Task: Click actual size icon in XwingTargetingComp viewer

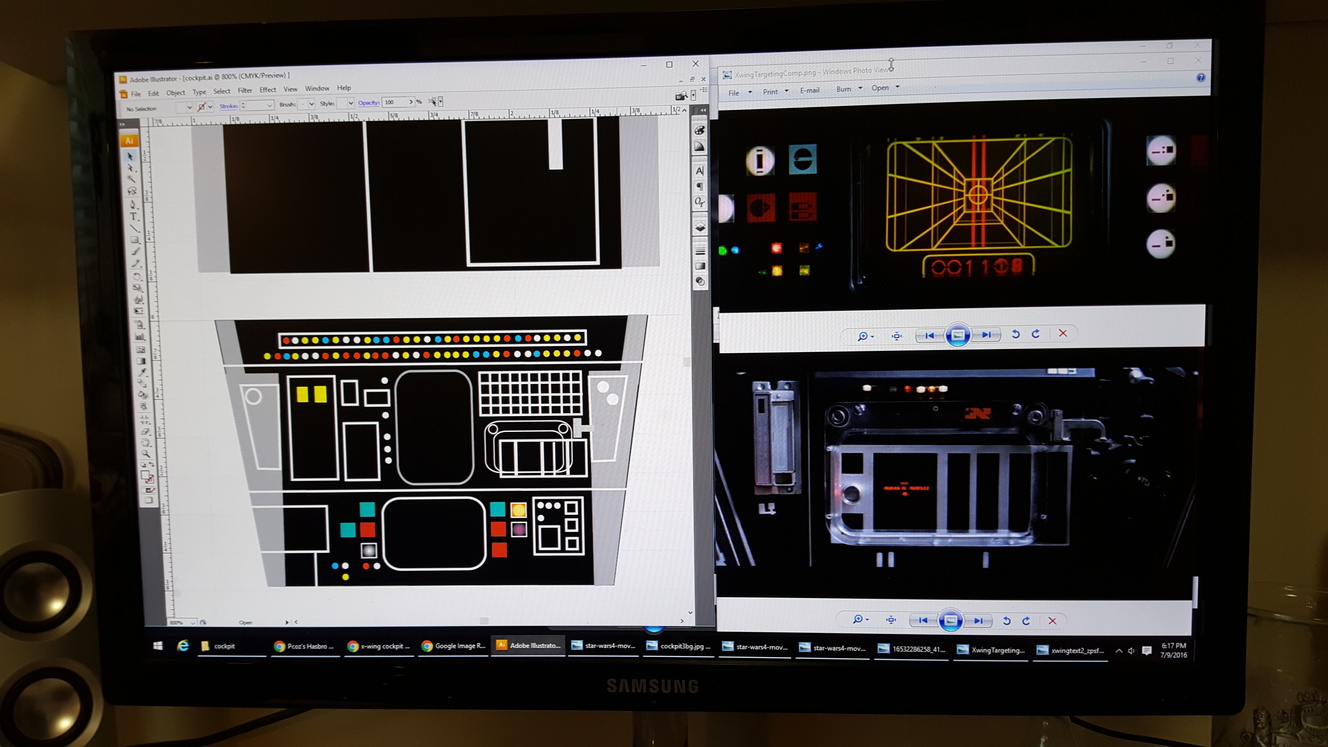Action: click(897, 336)
